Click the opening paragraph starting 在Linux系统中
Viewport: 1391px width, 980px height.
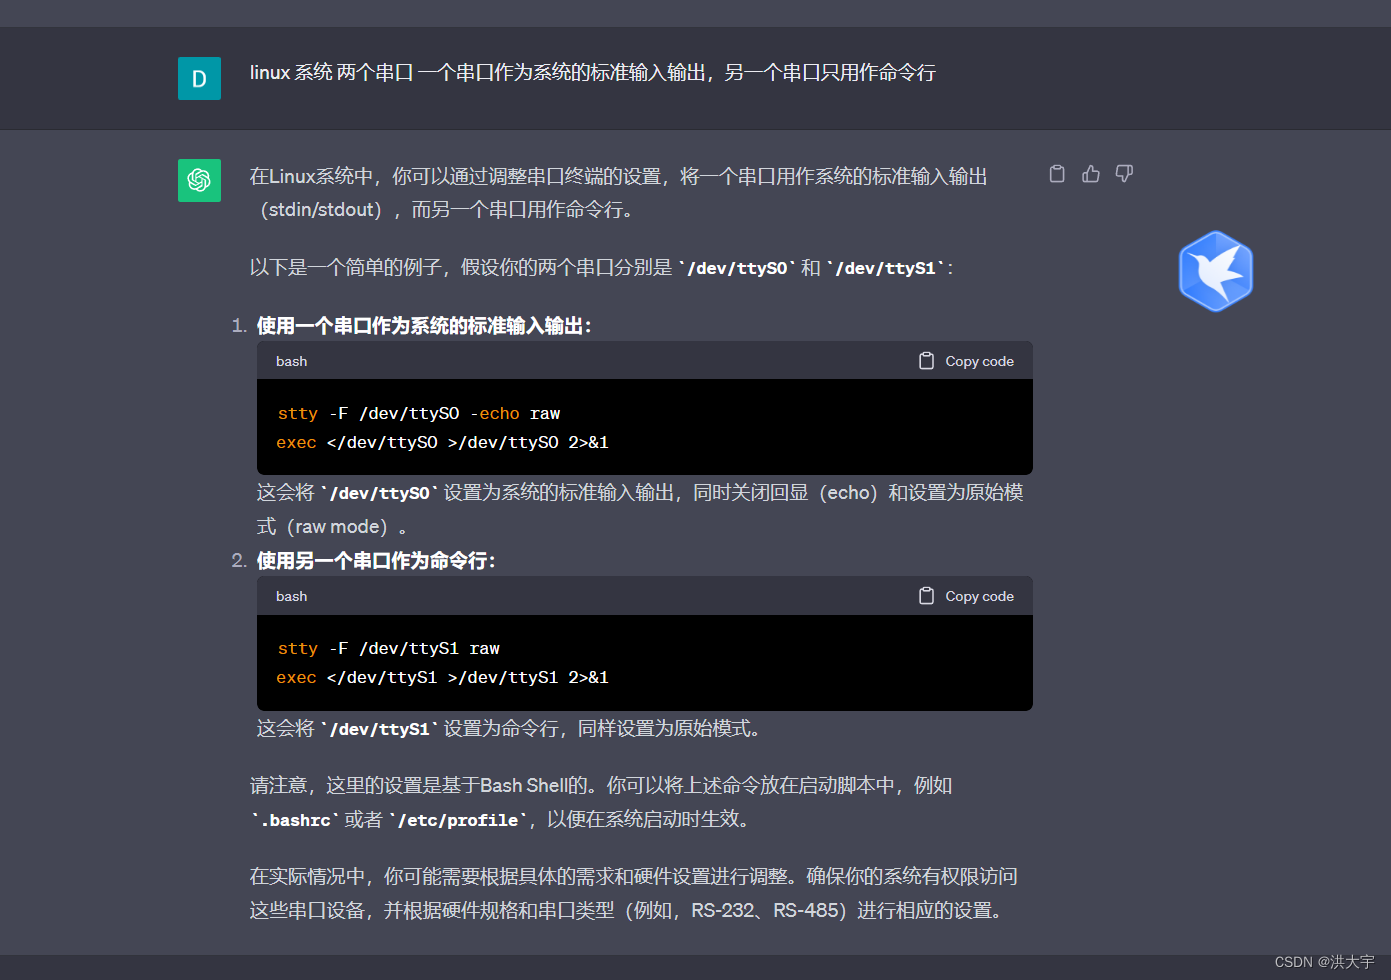point(618,193)
